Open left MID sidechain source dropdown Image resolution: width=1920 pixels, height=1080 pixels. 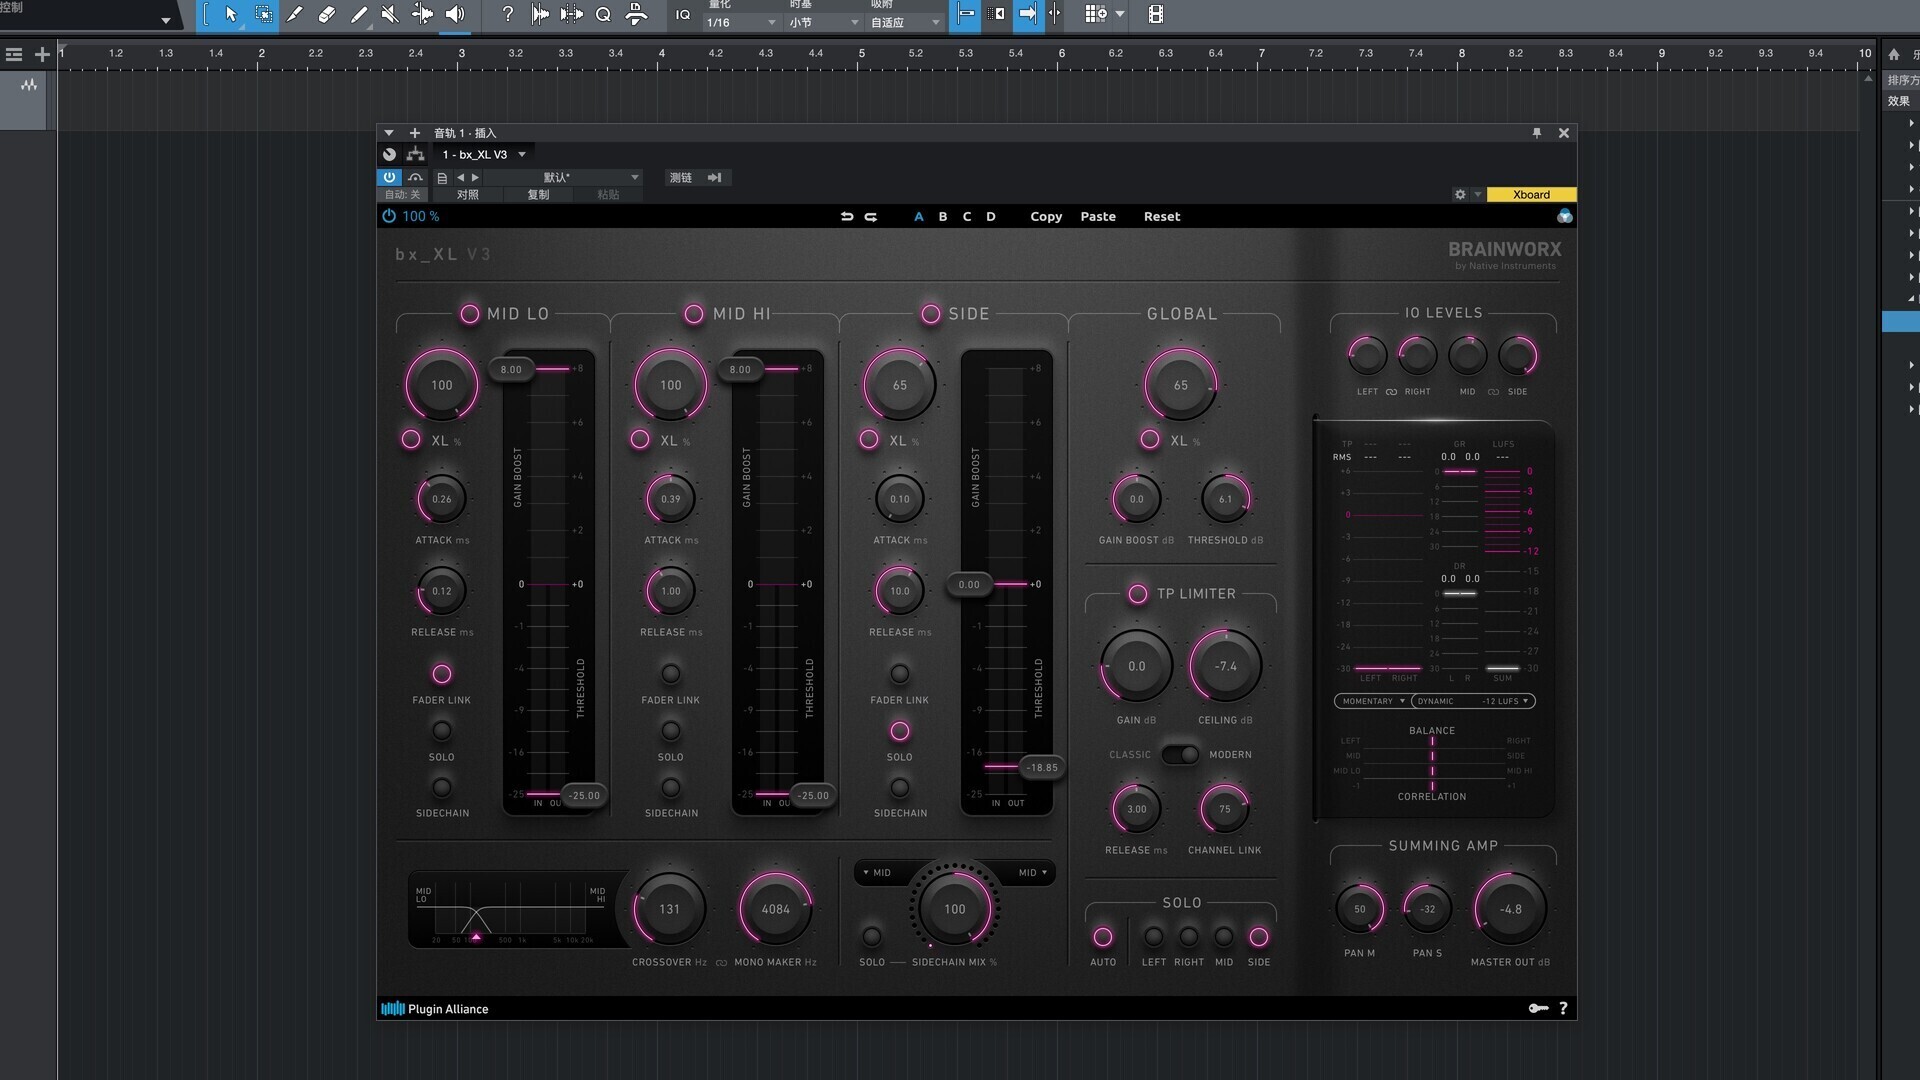click(877, 872)
